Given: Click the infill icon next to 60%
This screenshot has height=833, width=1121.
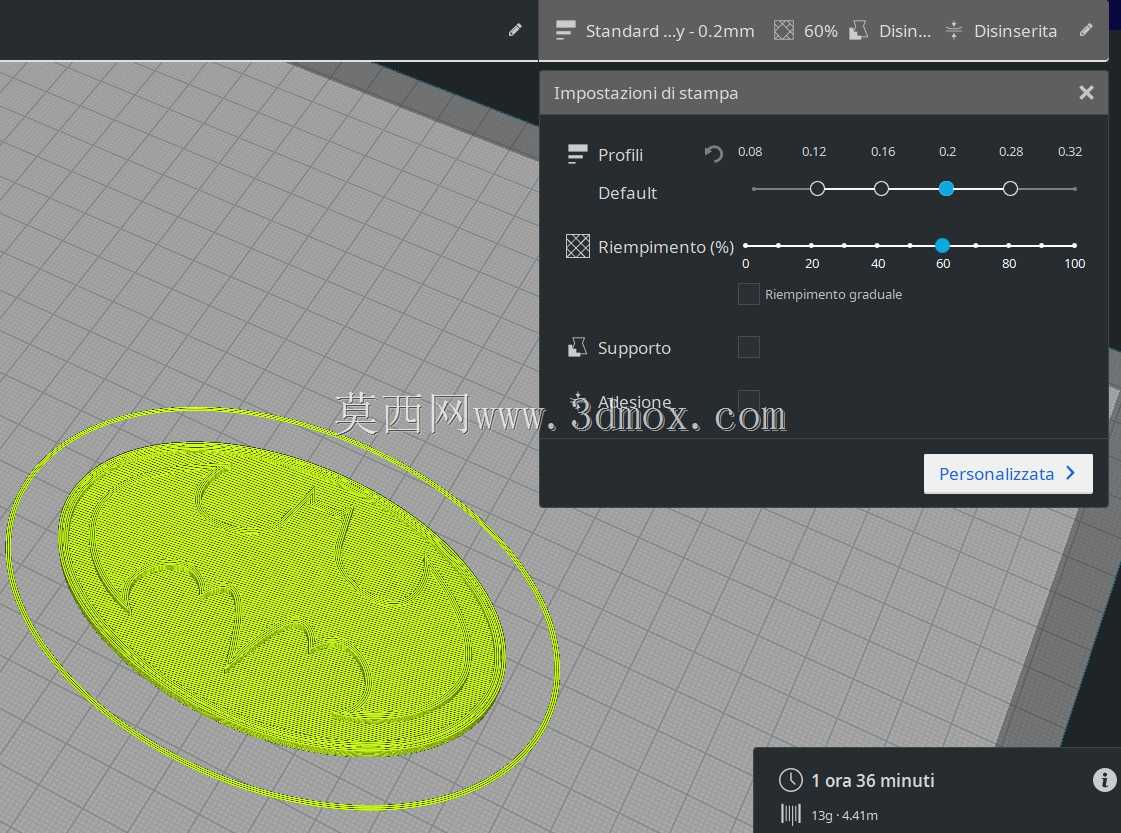Looking at the screenshot, I should click(x=784, y=30).
